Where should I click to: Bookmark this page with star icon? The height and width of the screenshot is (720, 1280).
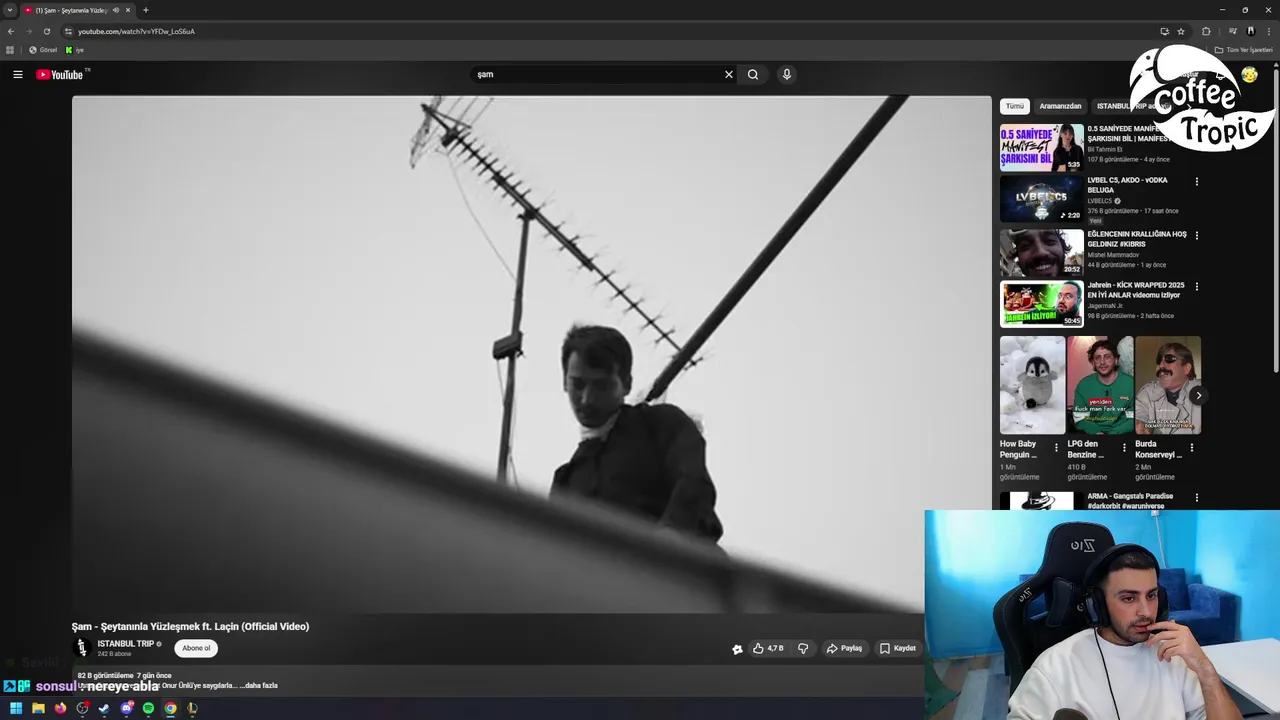click(x=1181, y=31)
